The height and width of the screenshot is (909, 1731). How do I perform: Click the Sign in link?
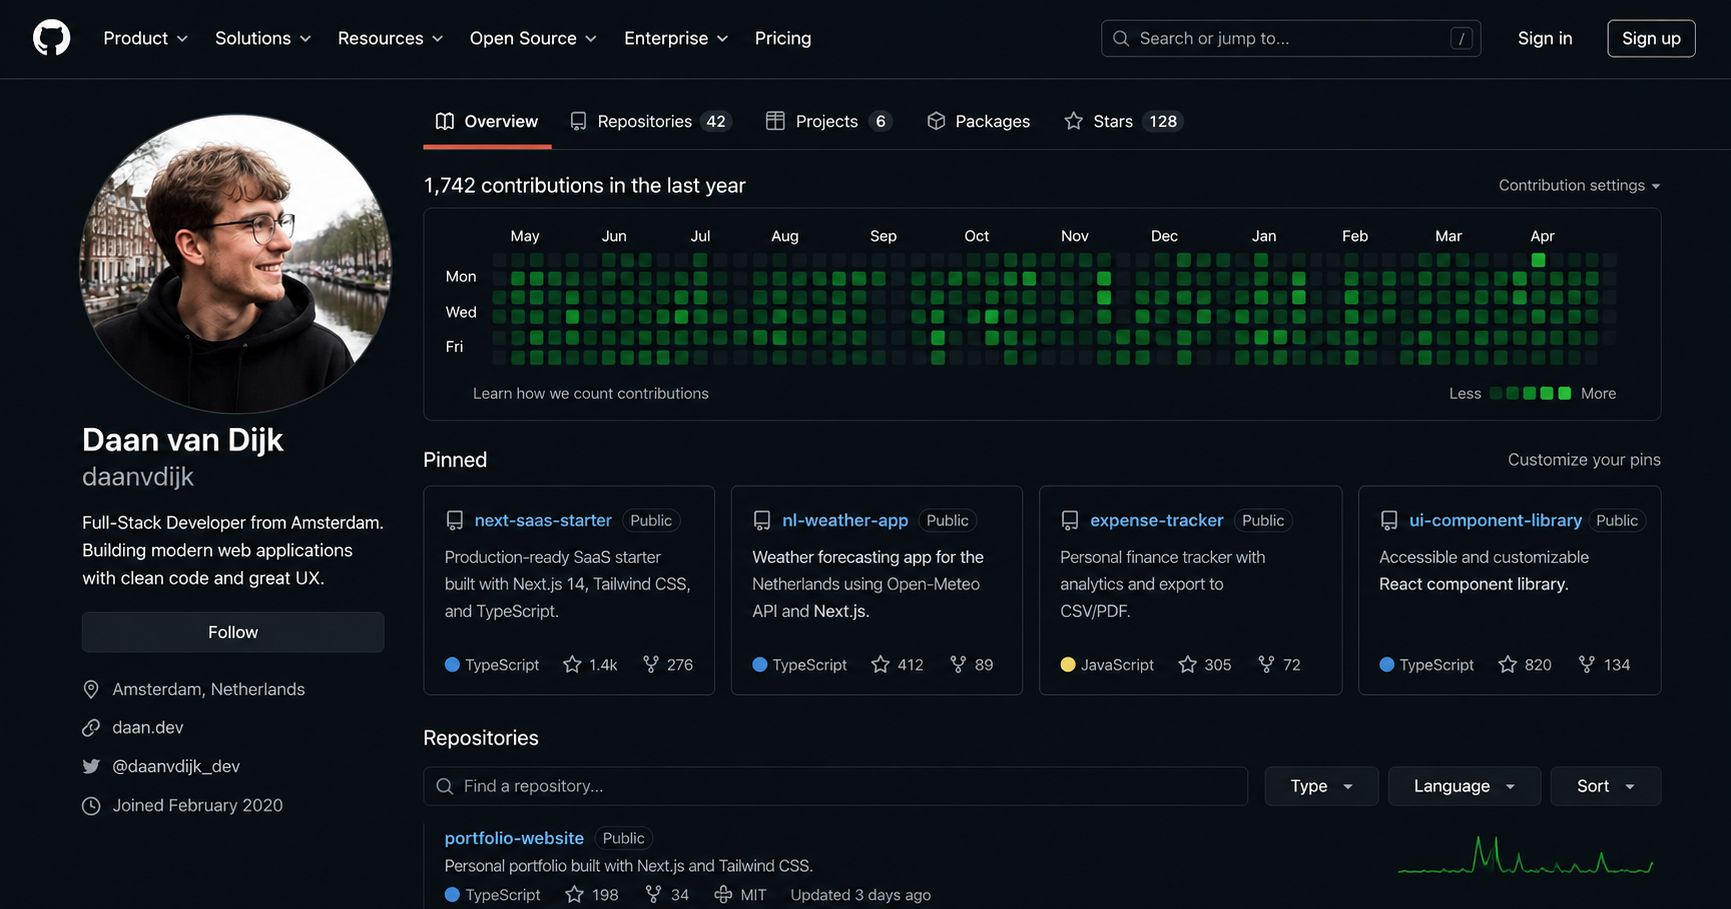(1545, 38)
